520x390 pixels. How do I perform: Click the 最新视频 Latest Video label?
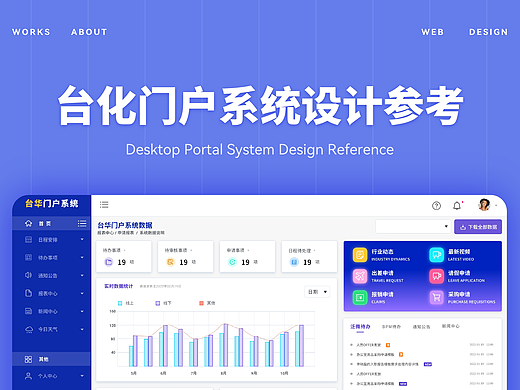461,255
